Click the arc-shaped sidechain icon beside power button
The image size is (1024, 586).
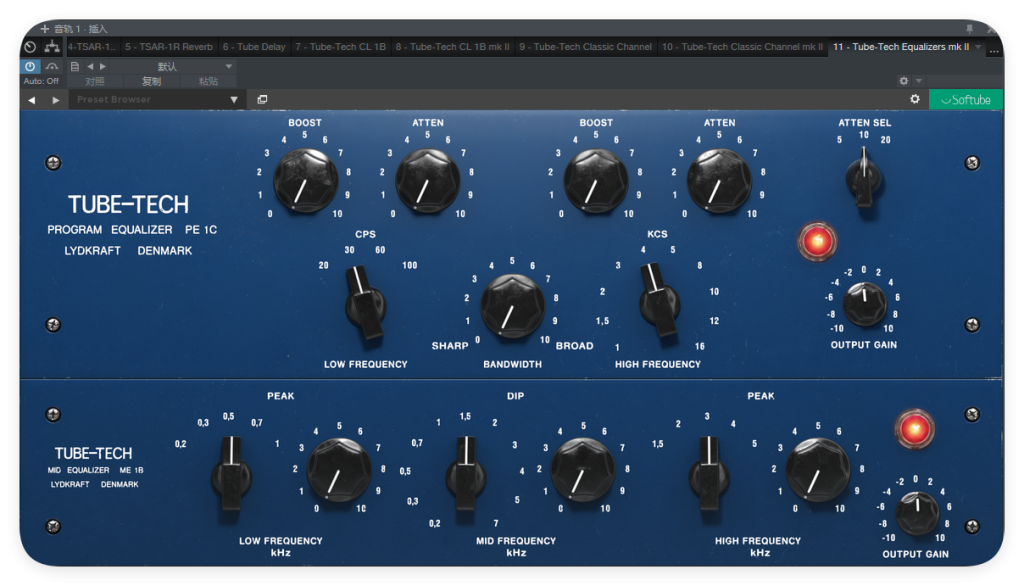tap(52, 67)
